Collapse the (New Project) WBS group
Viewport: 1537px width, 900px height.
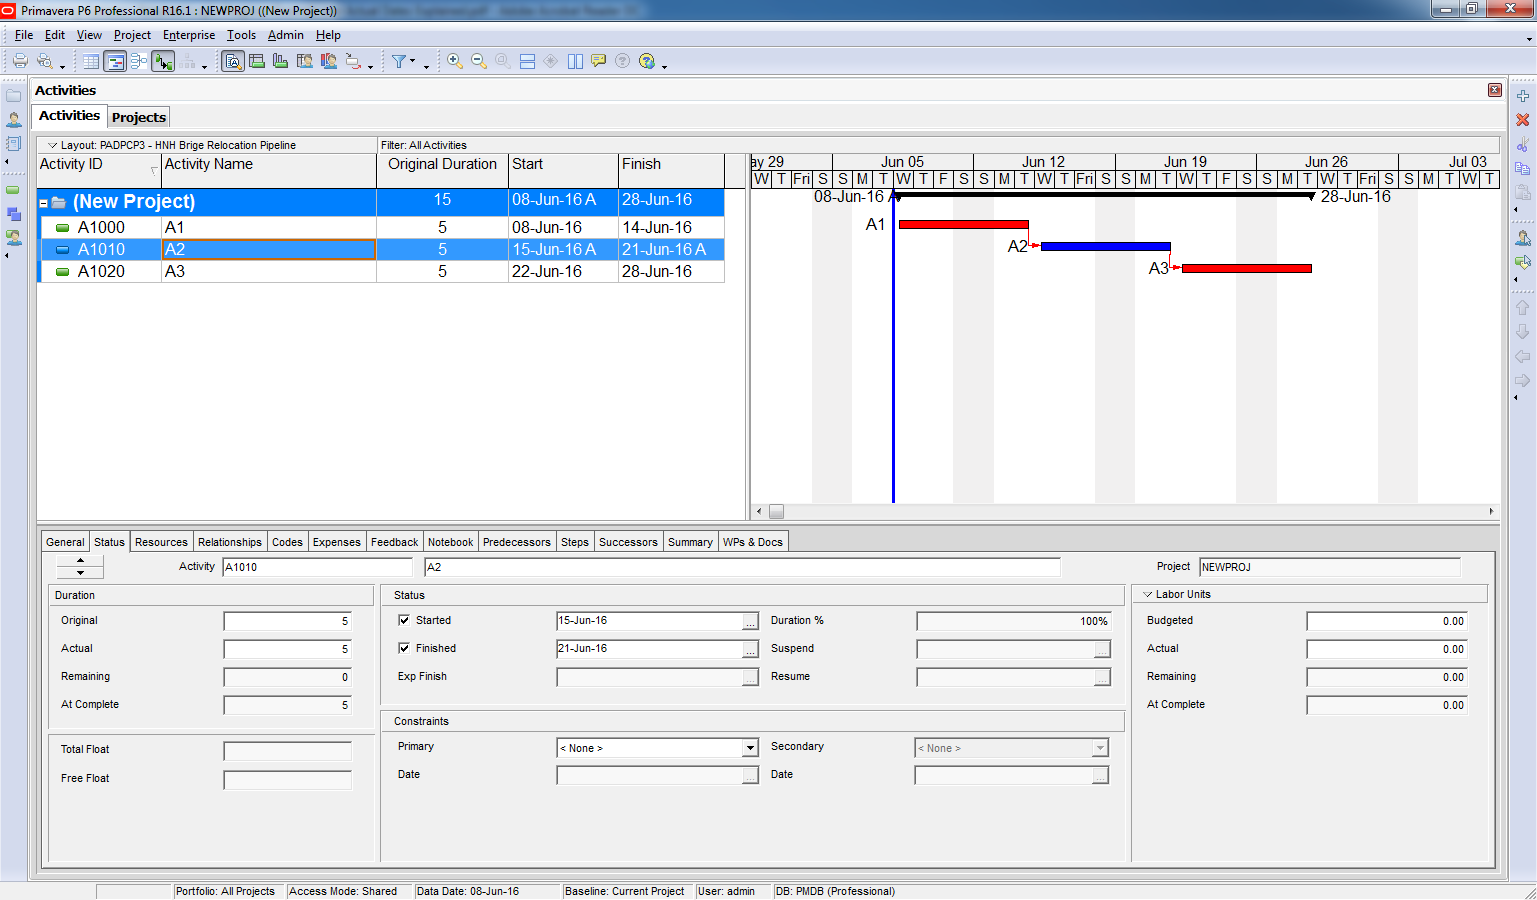point(44,203)
